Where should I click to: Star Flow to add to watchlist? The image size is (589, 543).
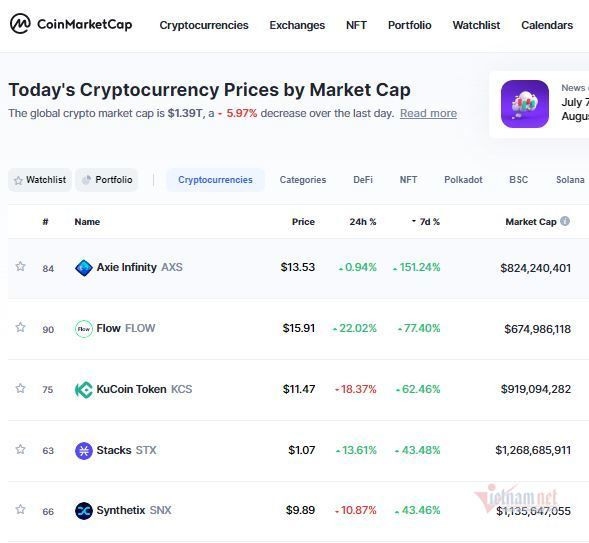(20, 327)
